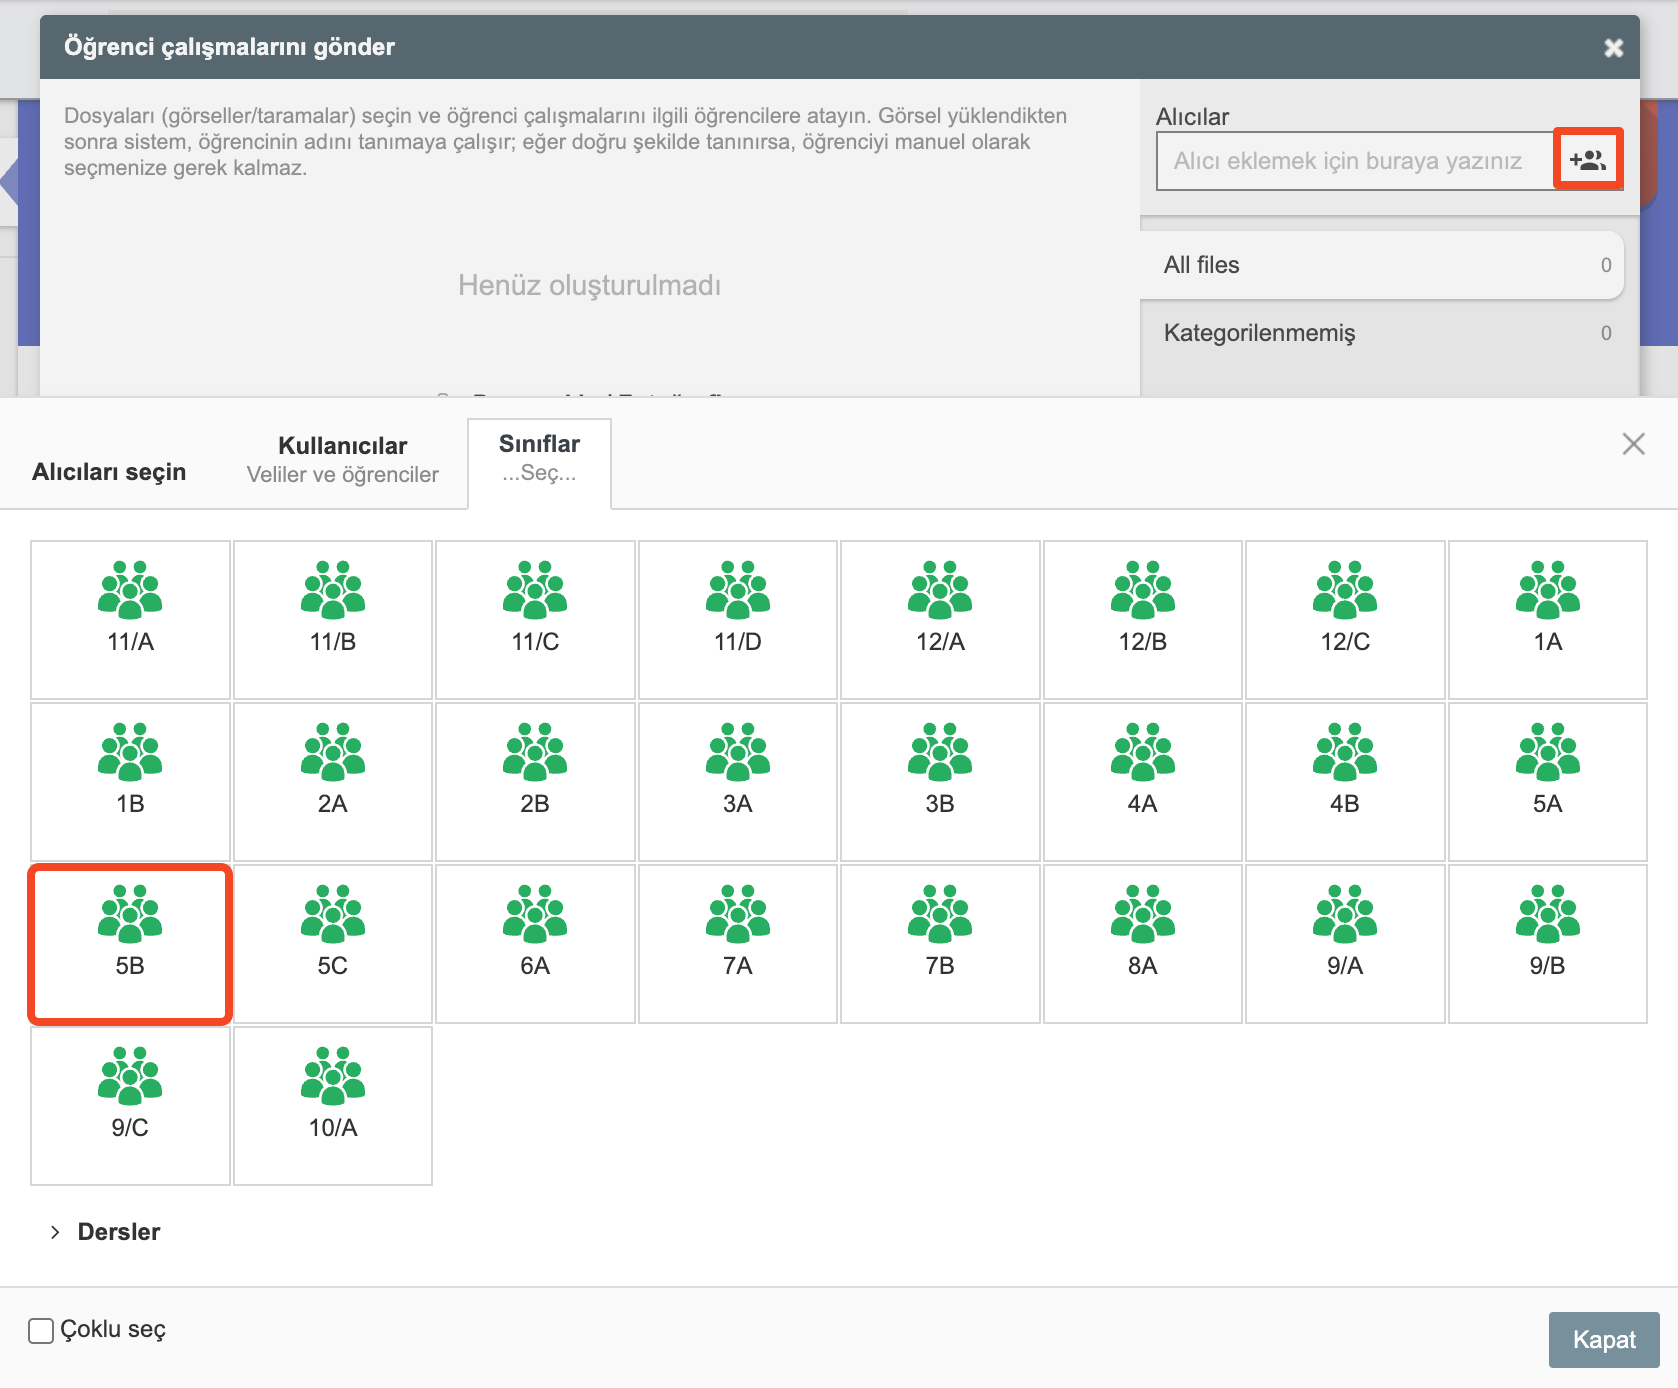Viewport: 1678px width, 1388px height.
Task: Close the Öğrenci çalışmalarını gönder dialog
Action: click(x=1613, y=48)
